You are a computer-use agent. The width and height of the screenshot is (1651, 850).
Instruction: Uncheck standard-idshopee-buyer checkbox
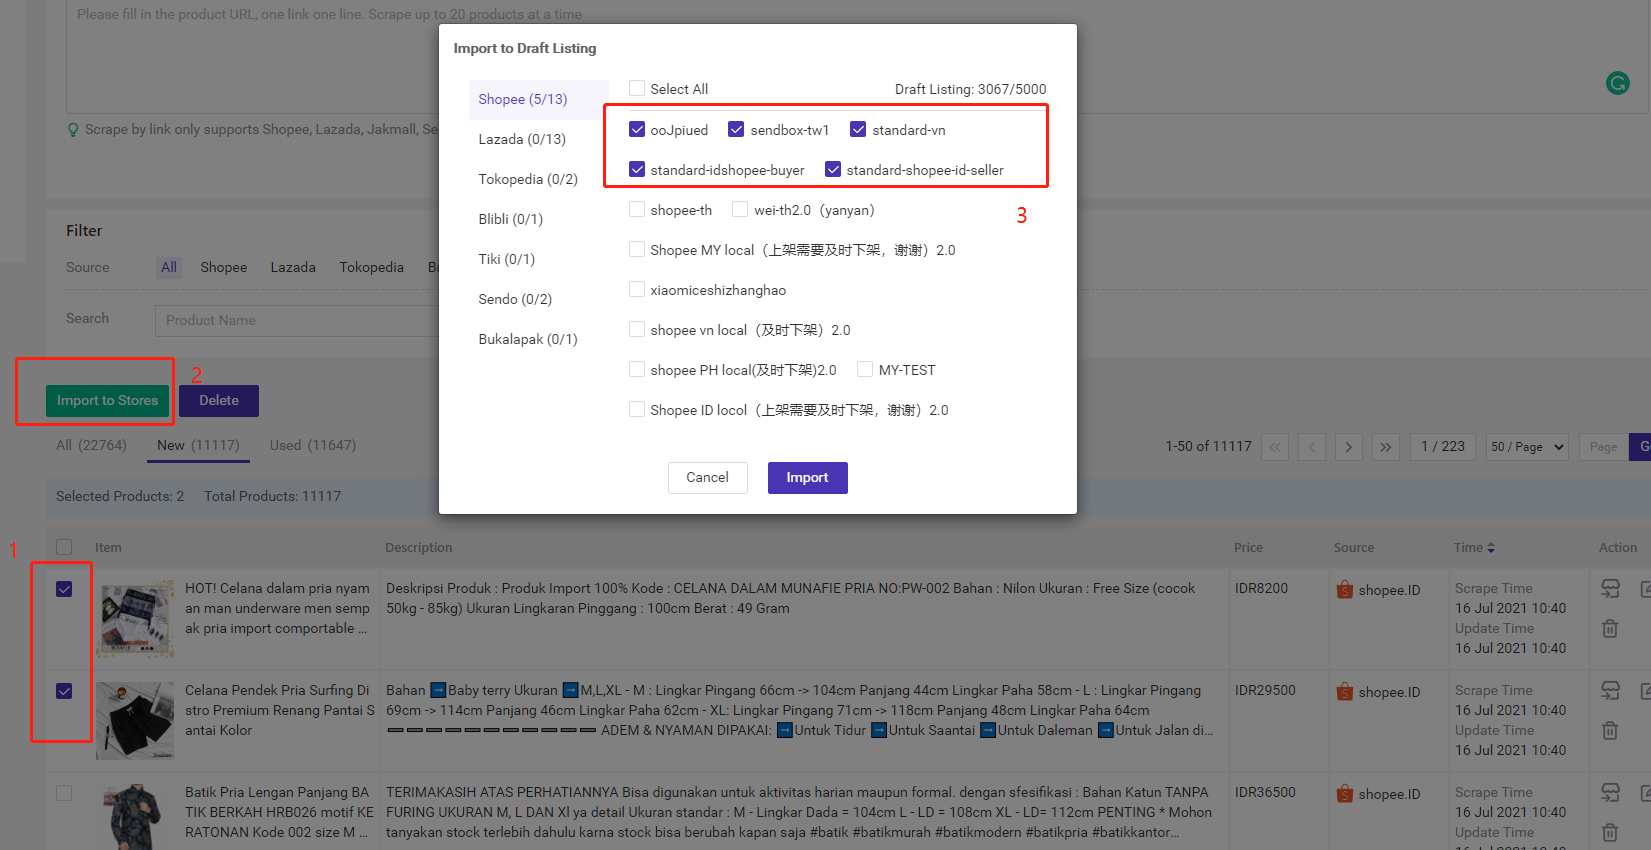(x=637, y=170)
